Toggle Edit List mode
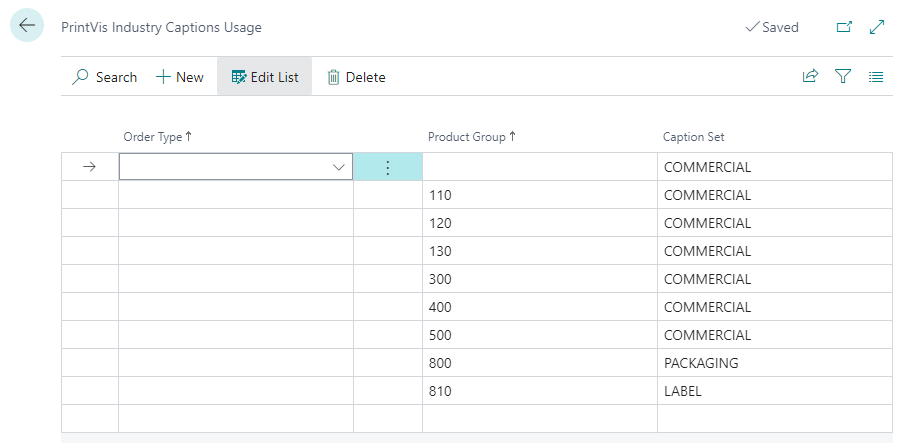Image resolution: width=913 pixels, height=443 pixels. [265, 77]
